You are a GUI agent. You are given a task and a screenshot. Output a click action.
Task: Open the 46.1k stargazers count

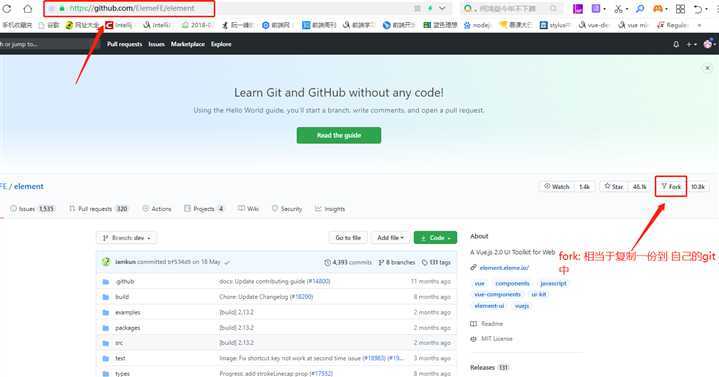(639, 187)
